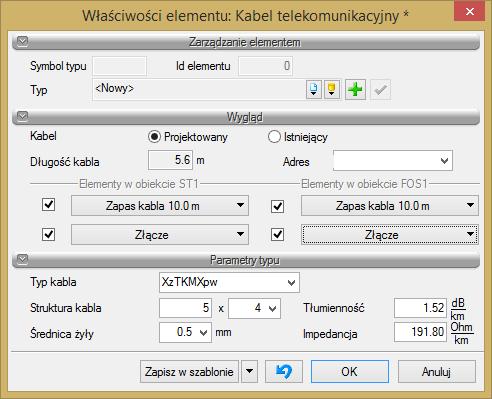Click the new type document icon

click(314, 89)
